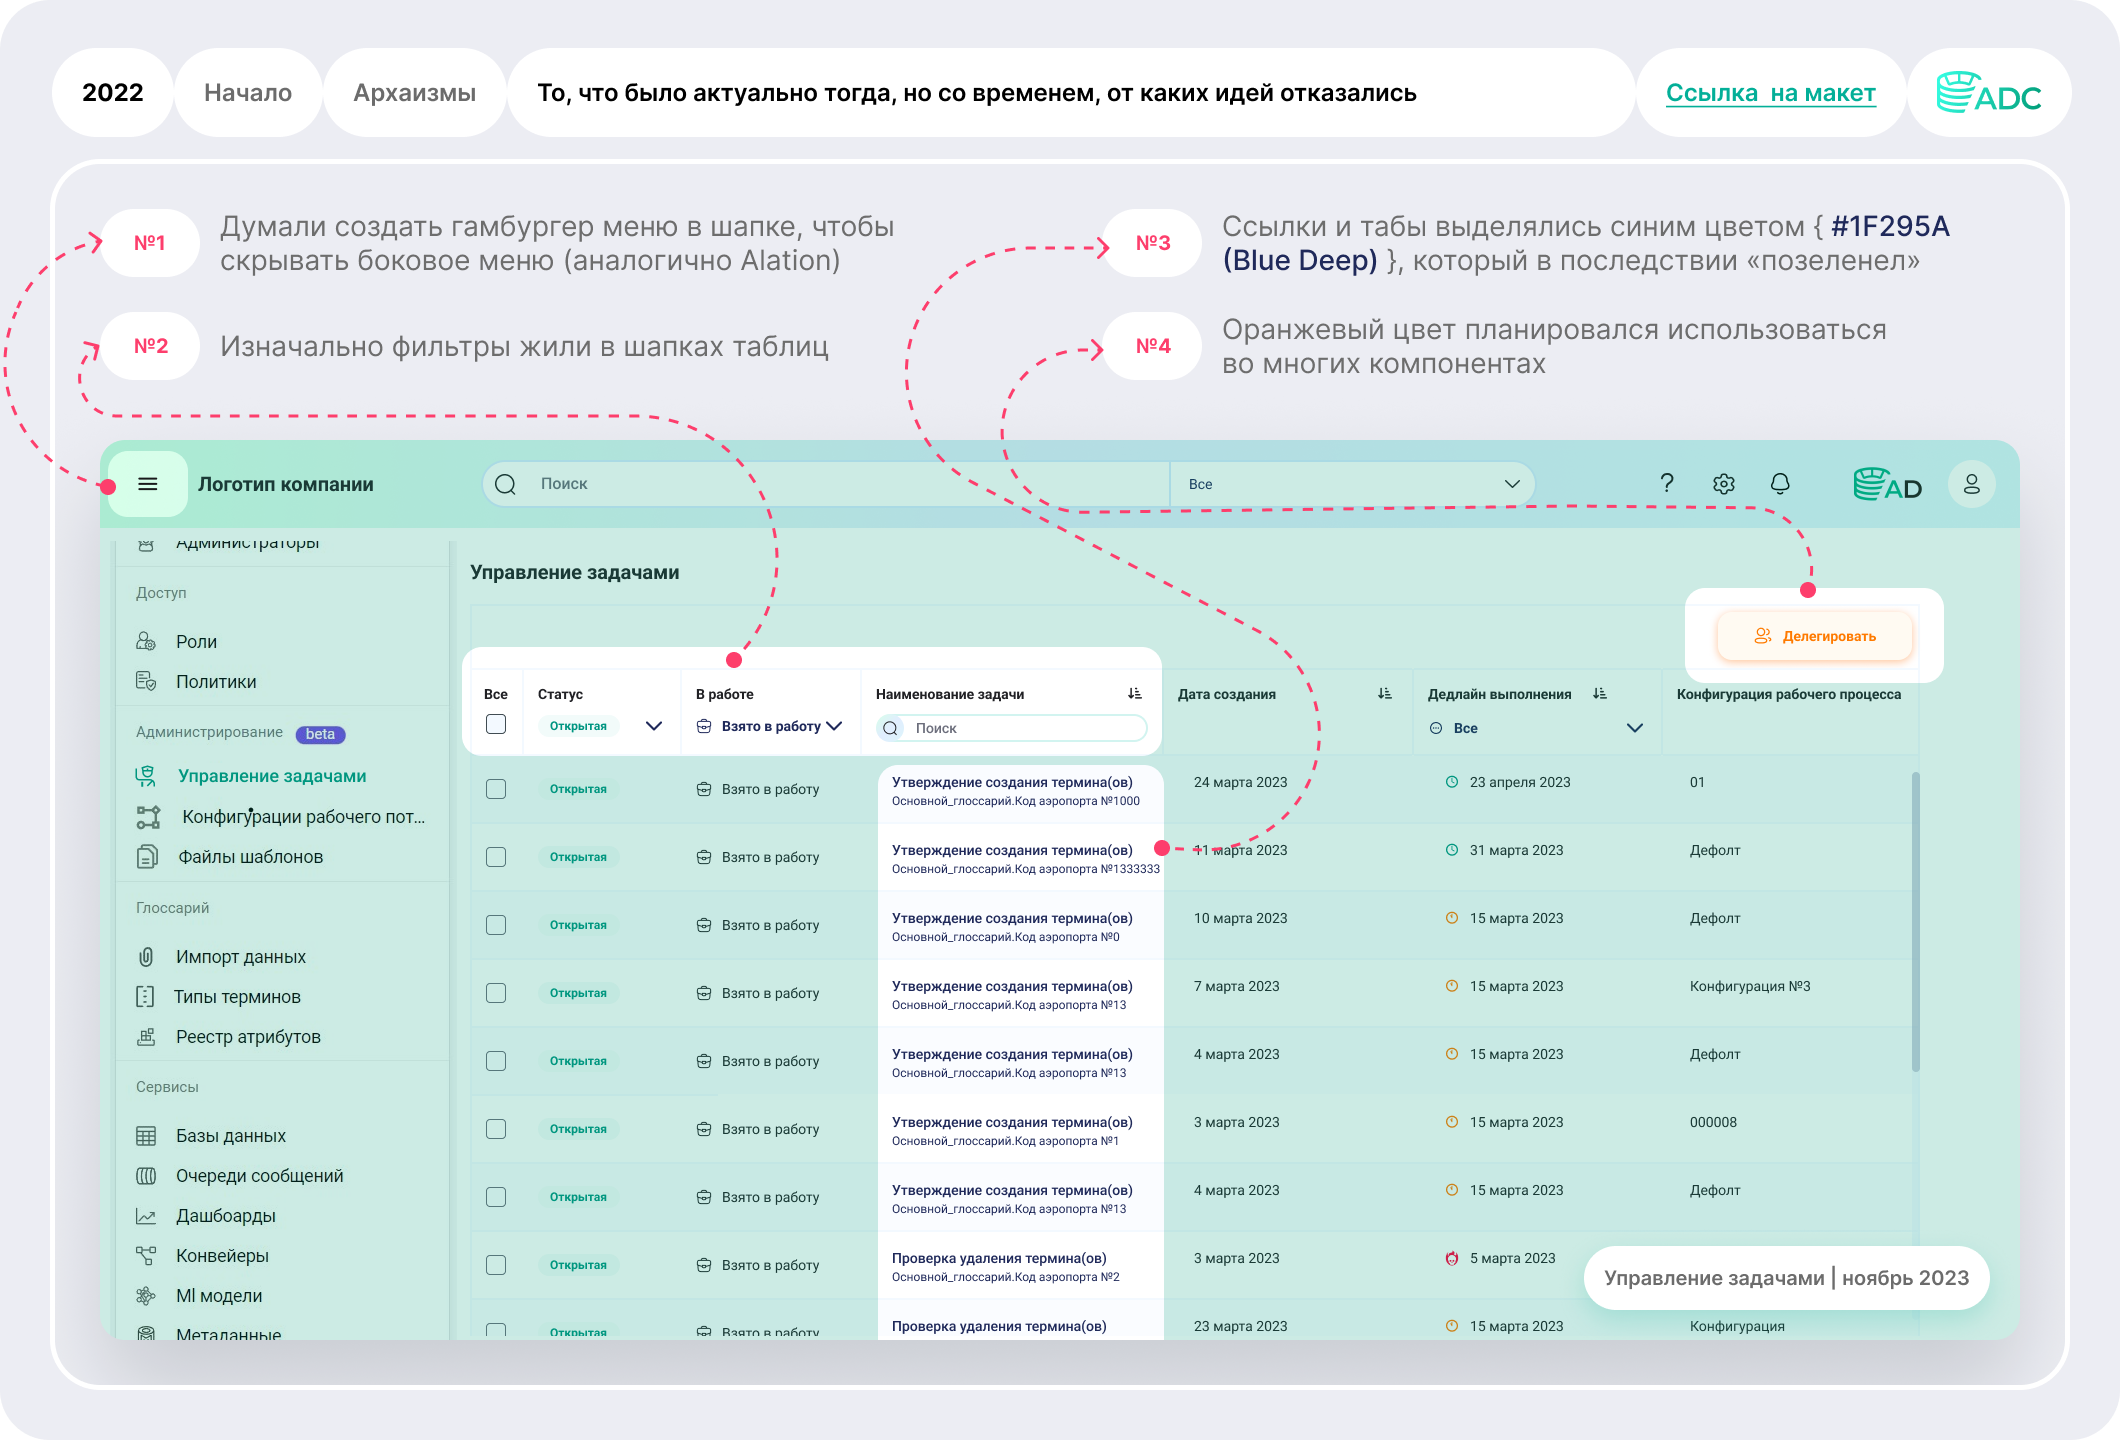The image size is (2120, 1440).
Task: Click the Типы терминов icon
Action: pos(146,997)
